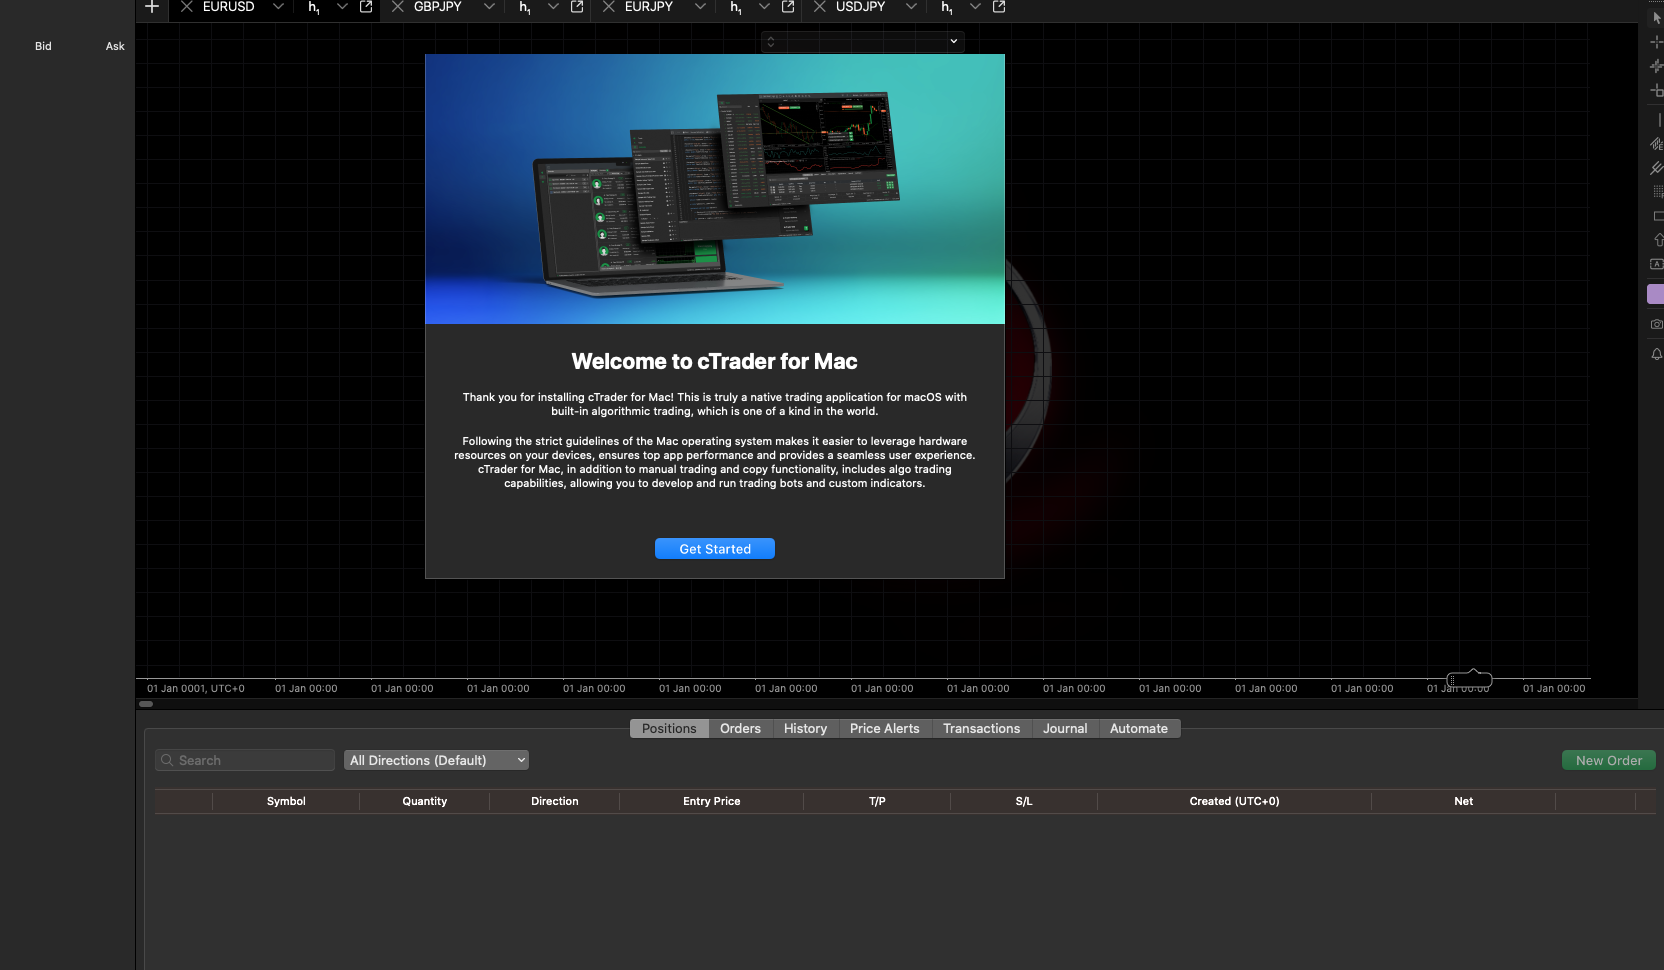Switch to the Positions tab

(669, 729)
